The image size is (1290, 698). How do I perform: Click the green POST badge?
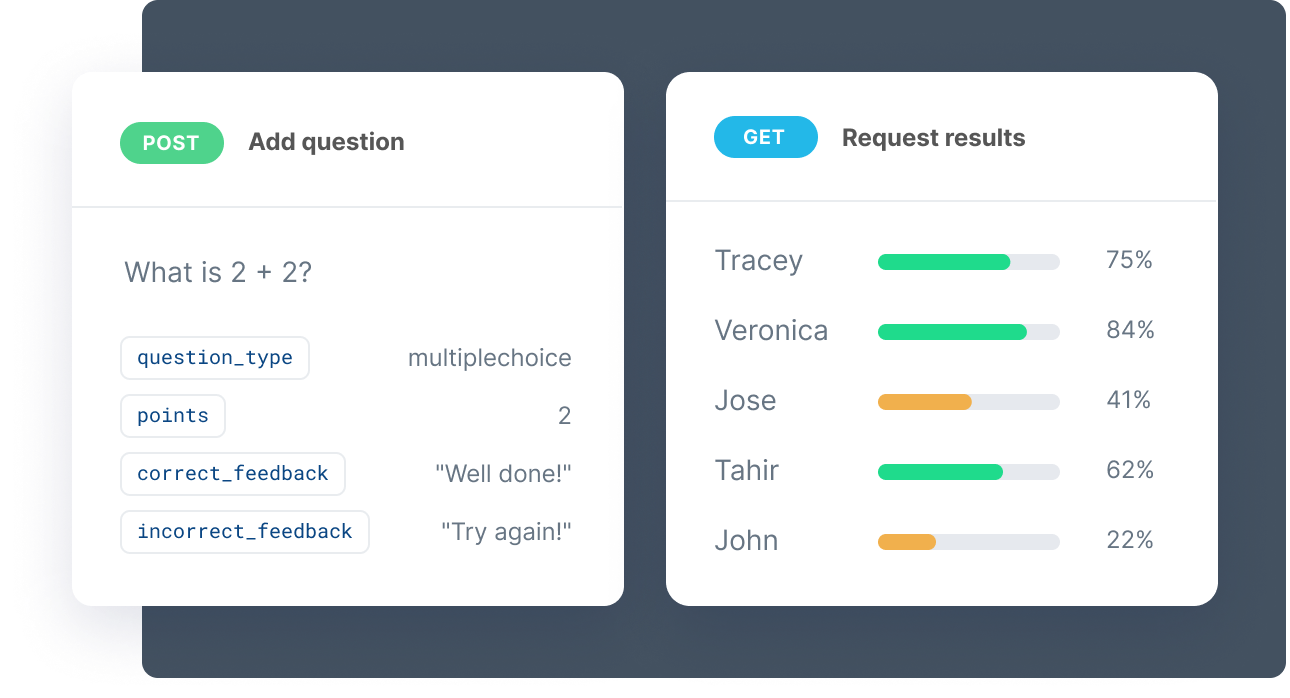tap(171, 143)
